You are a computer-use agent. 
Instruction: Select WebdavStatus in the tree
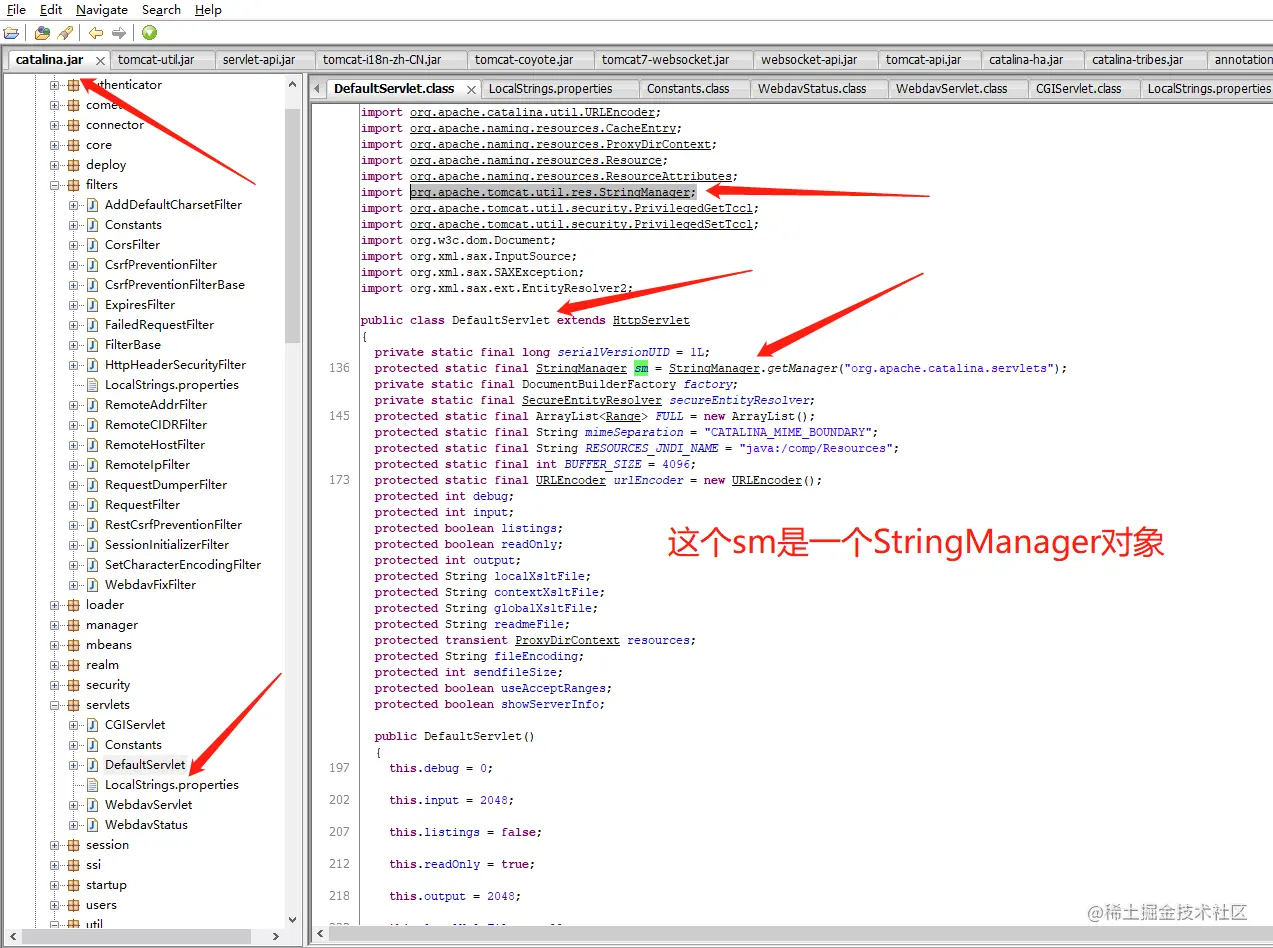tap(146, 825)
